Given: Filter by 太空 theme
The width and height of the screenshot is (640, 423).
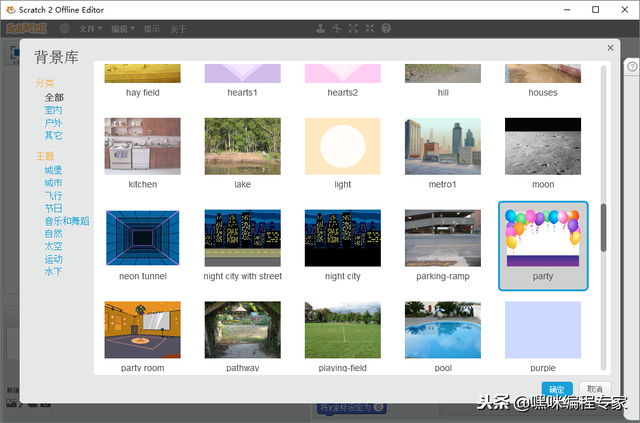Looking at the screenshot, I should (x=53, y=246).
